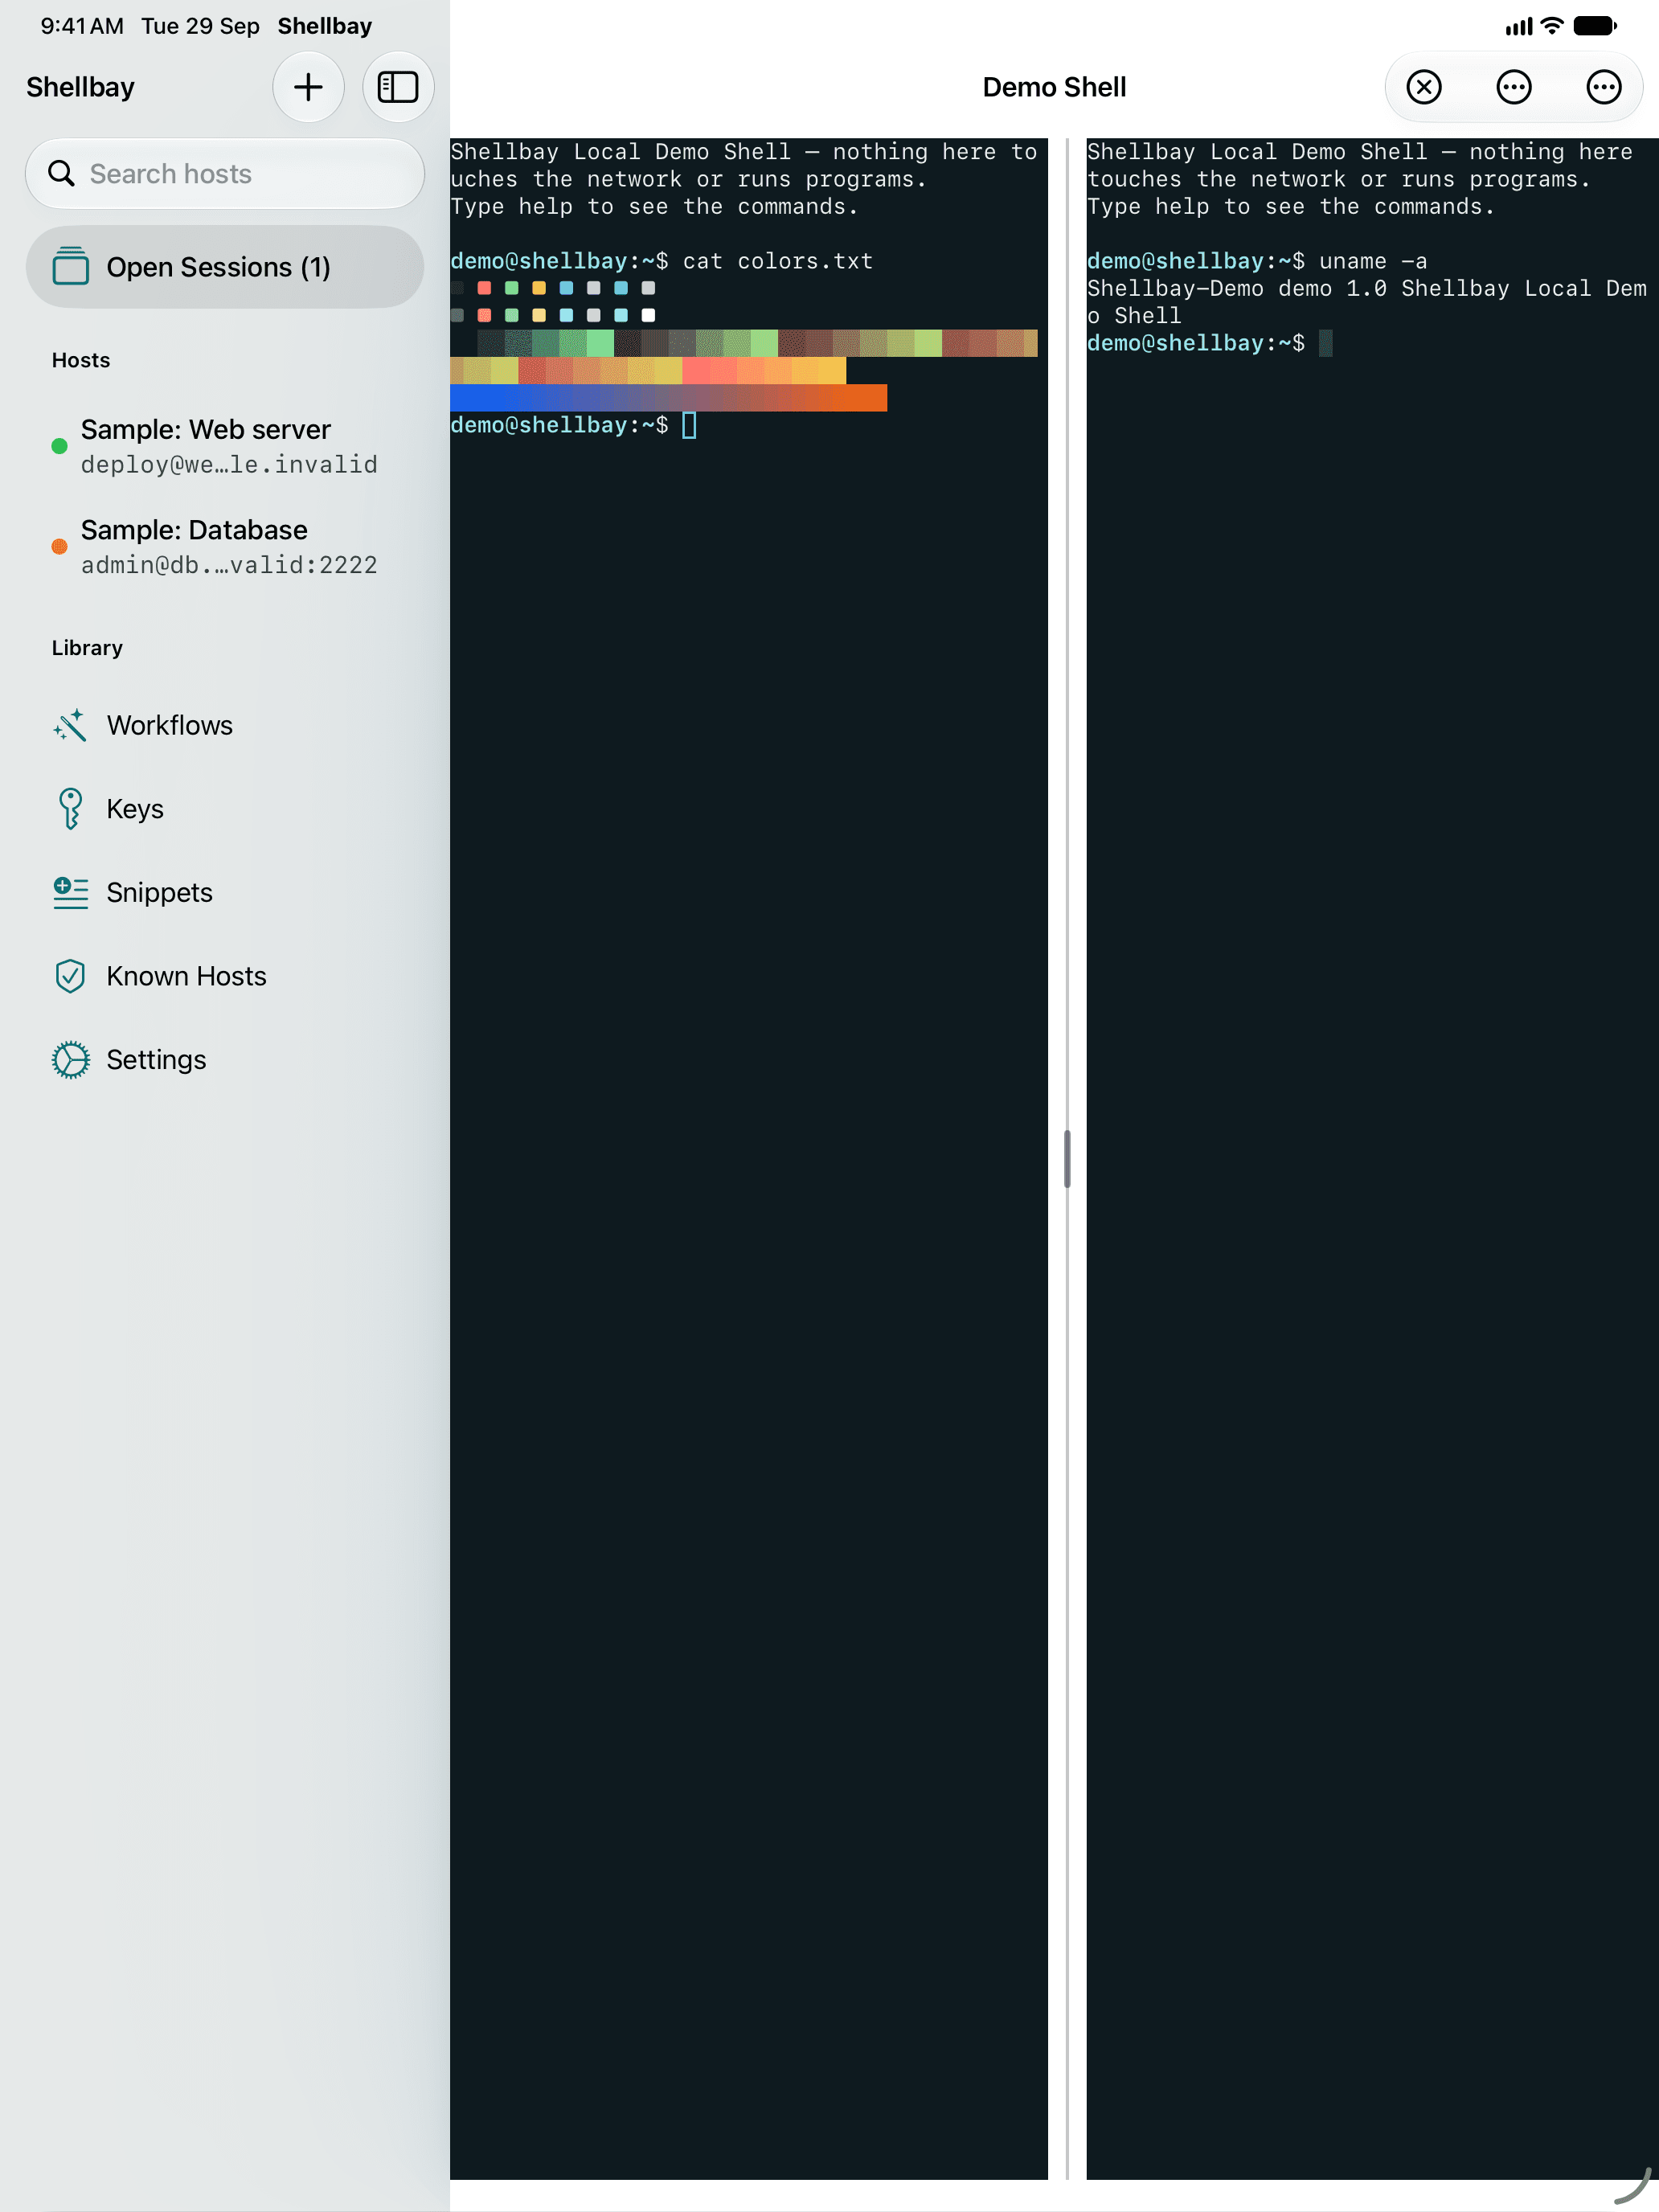This screenshot has height=2212, width=1659.
Task: Close the Demo Shell session
Action: point(1424,87)
